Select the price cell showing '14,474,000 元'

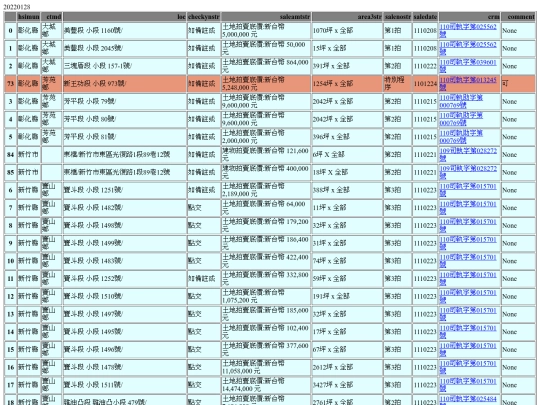coord(266,385)
